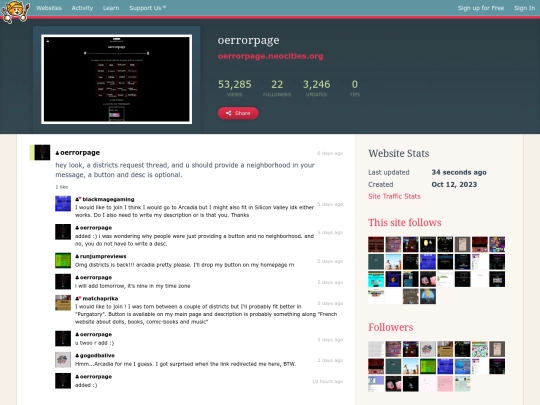
Task: Open the cyan thumbnail starting third follows row
Action: pyautogui.click(x=376, y=279)
